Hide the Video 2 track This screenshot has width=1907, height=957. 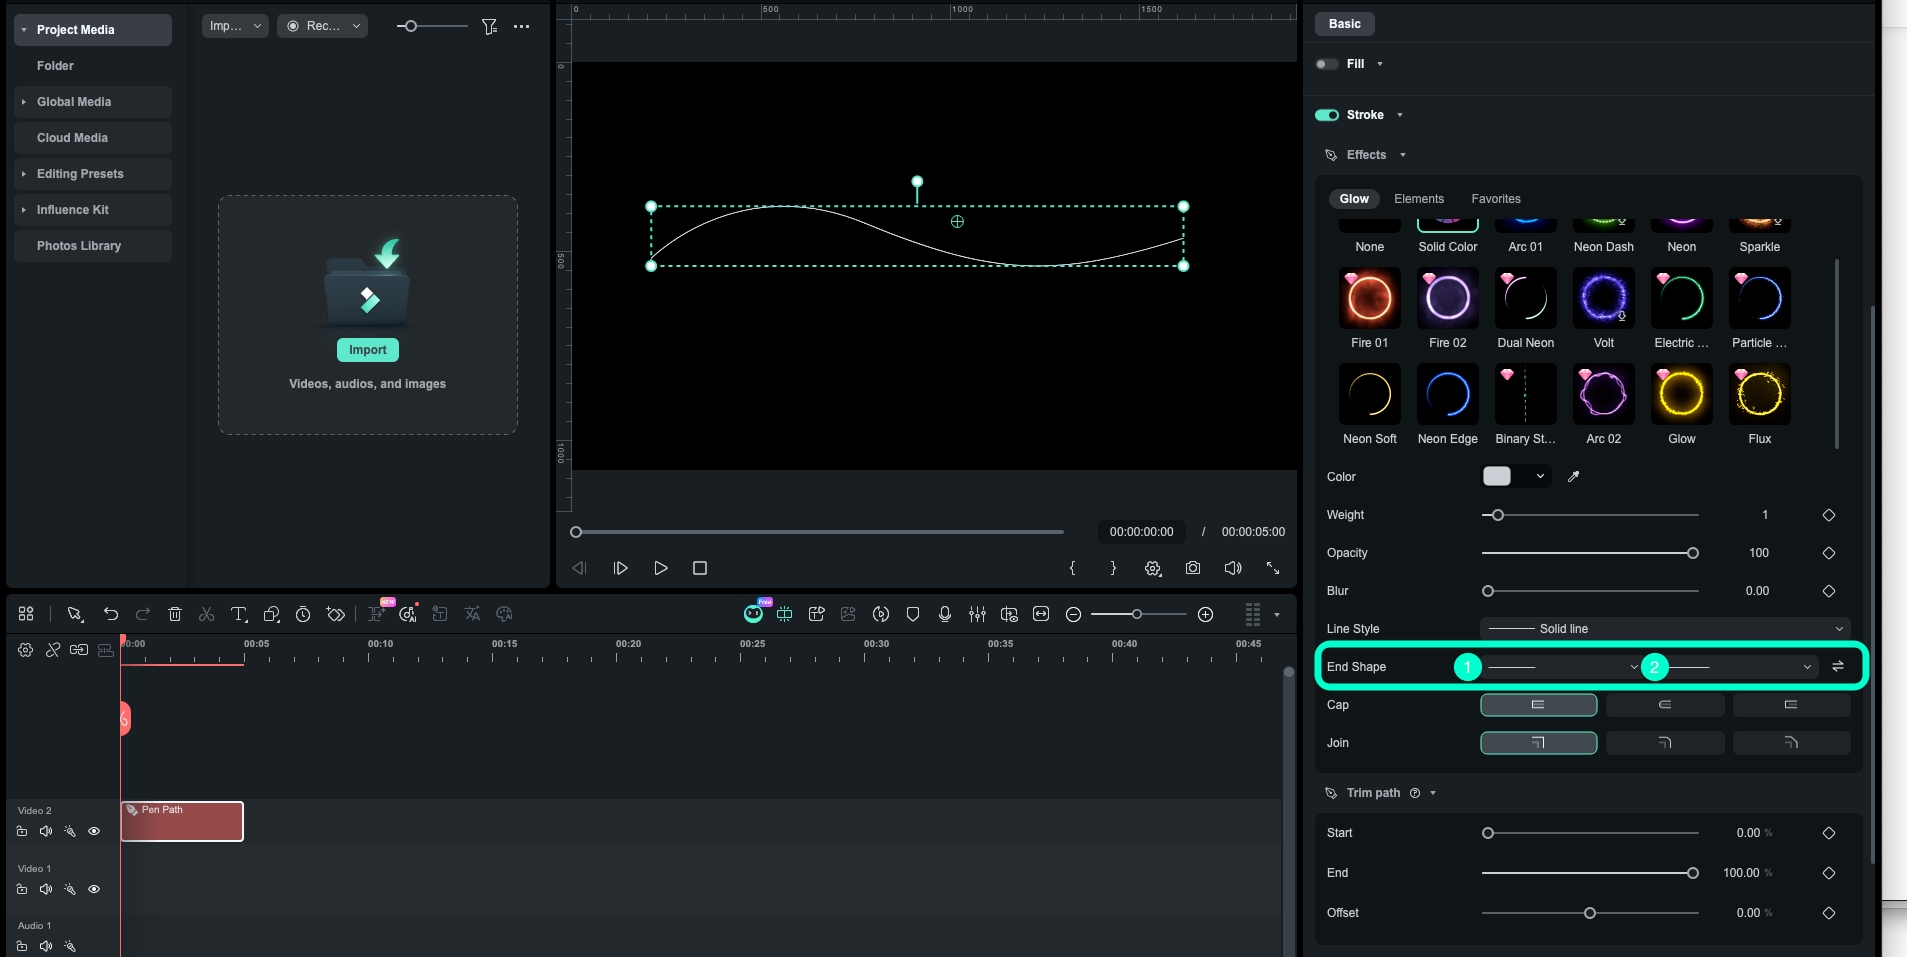[x=94, y=831]
